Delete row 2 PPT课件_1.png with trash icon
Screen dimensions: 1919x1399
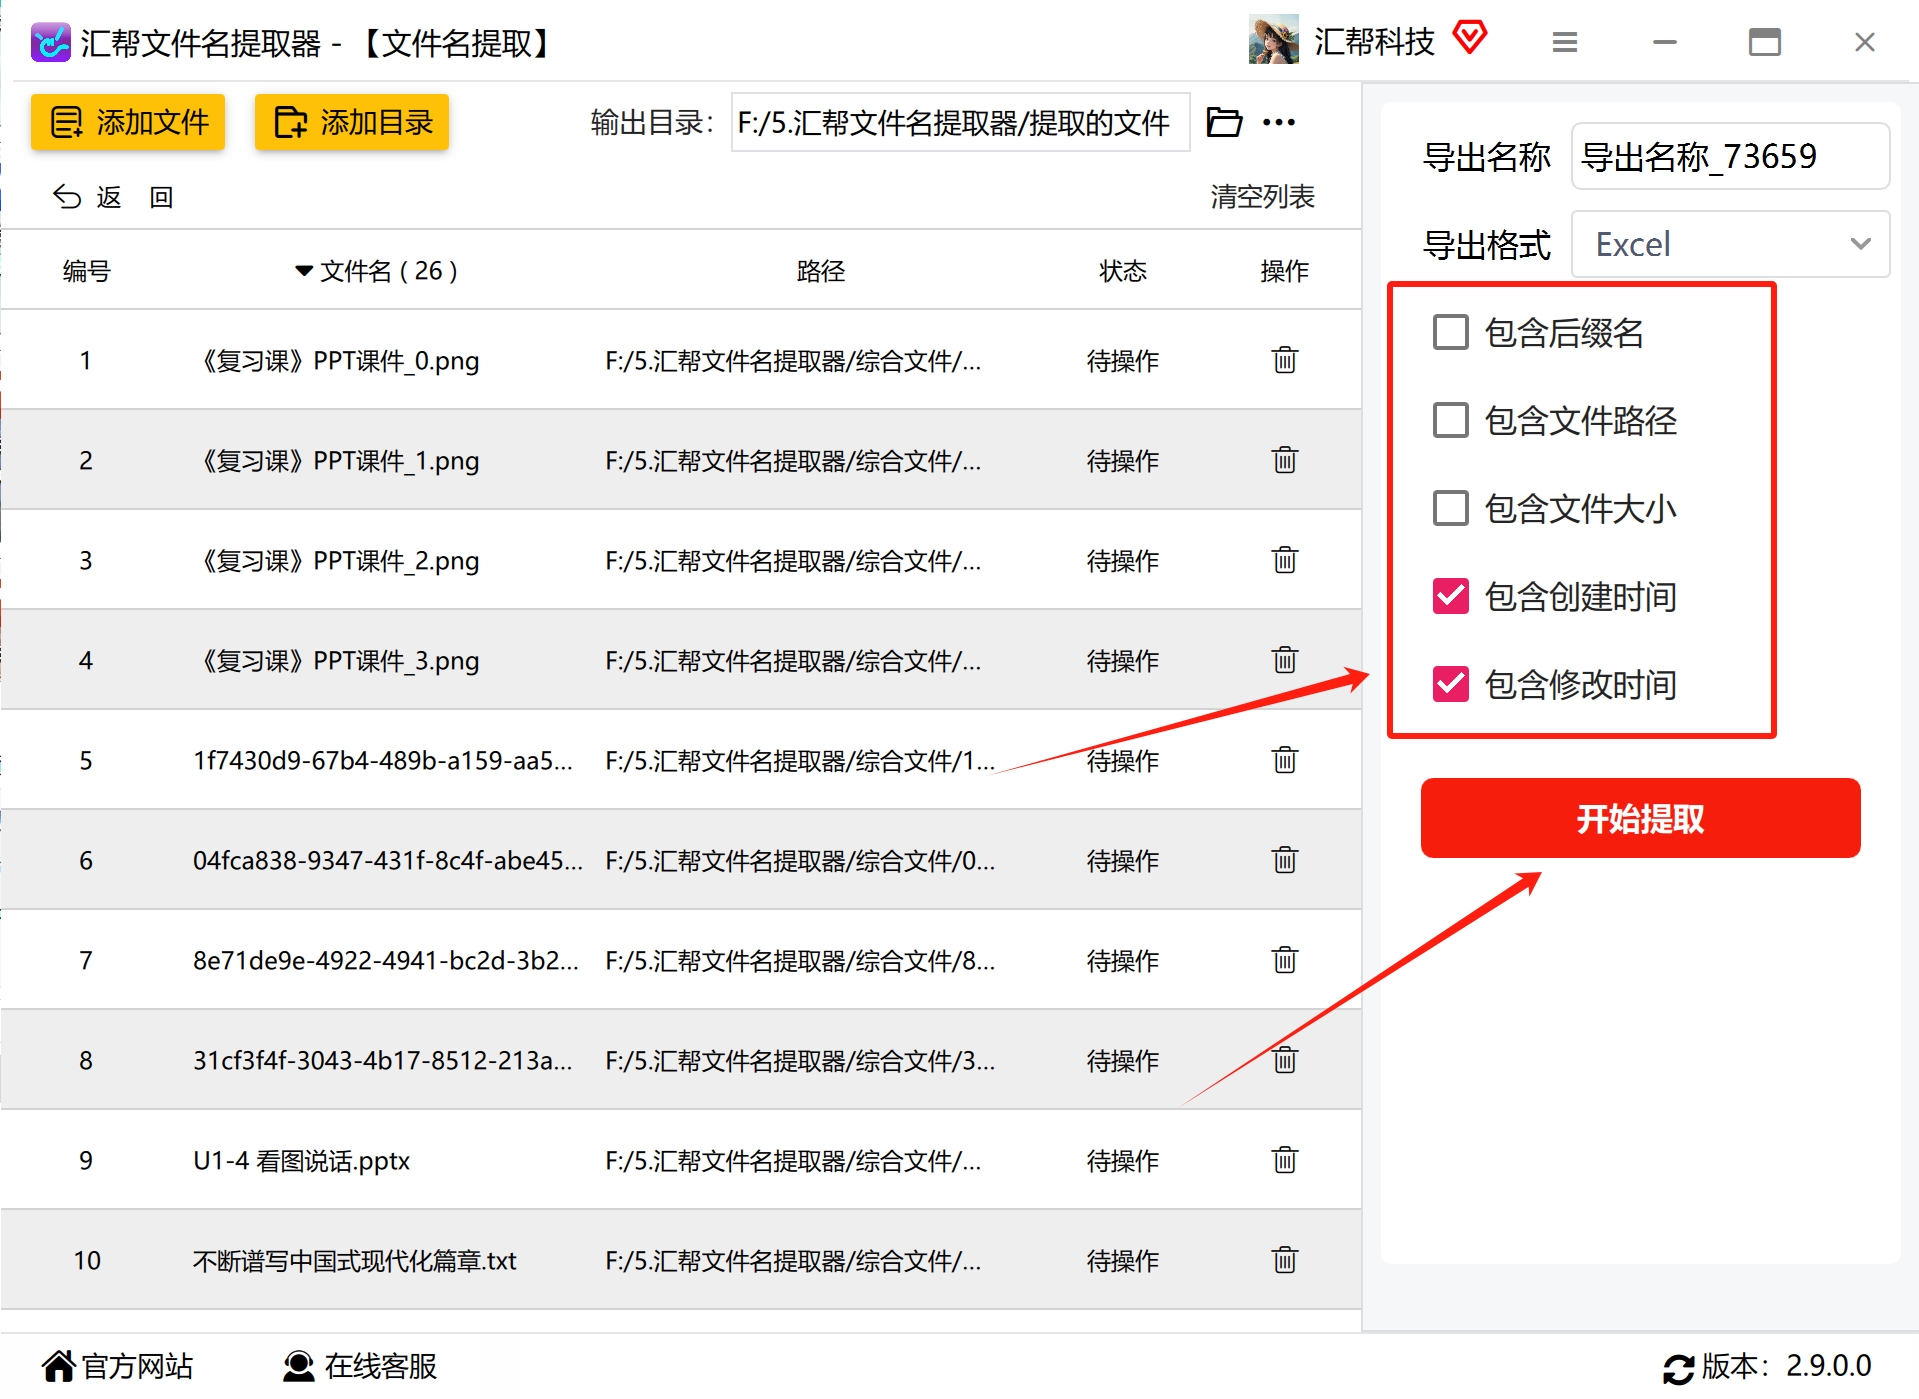[1284, 460]
